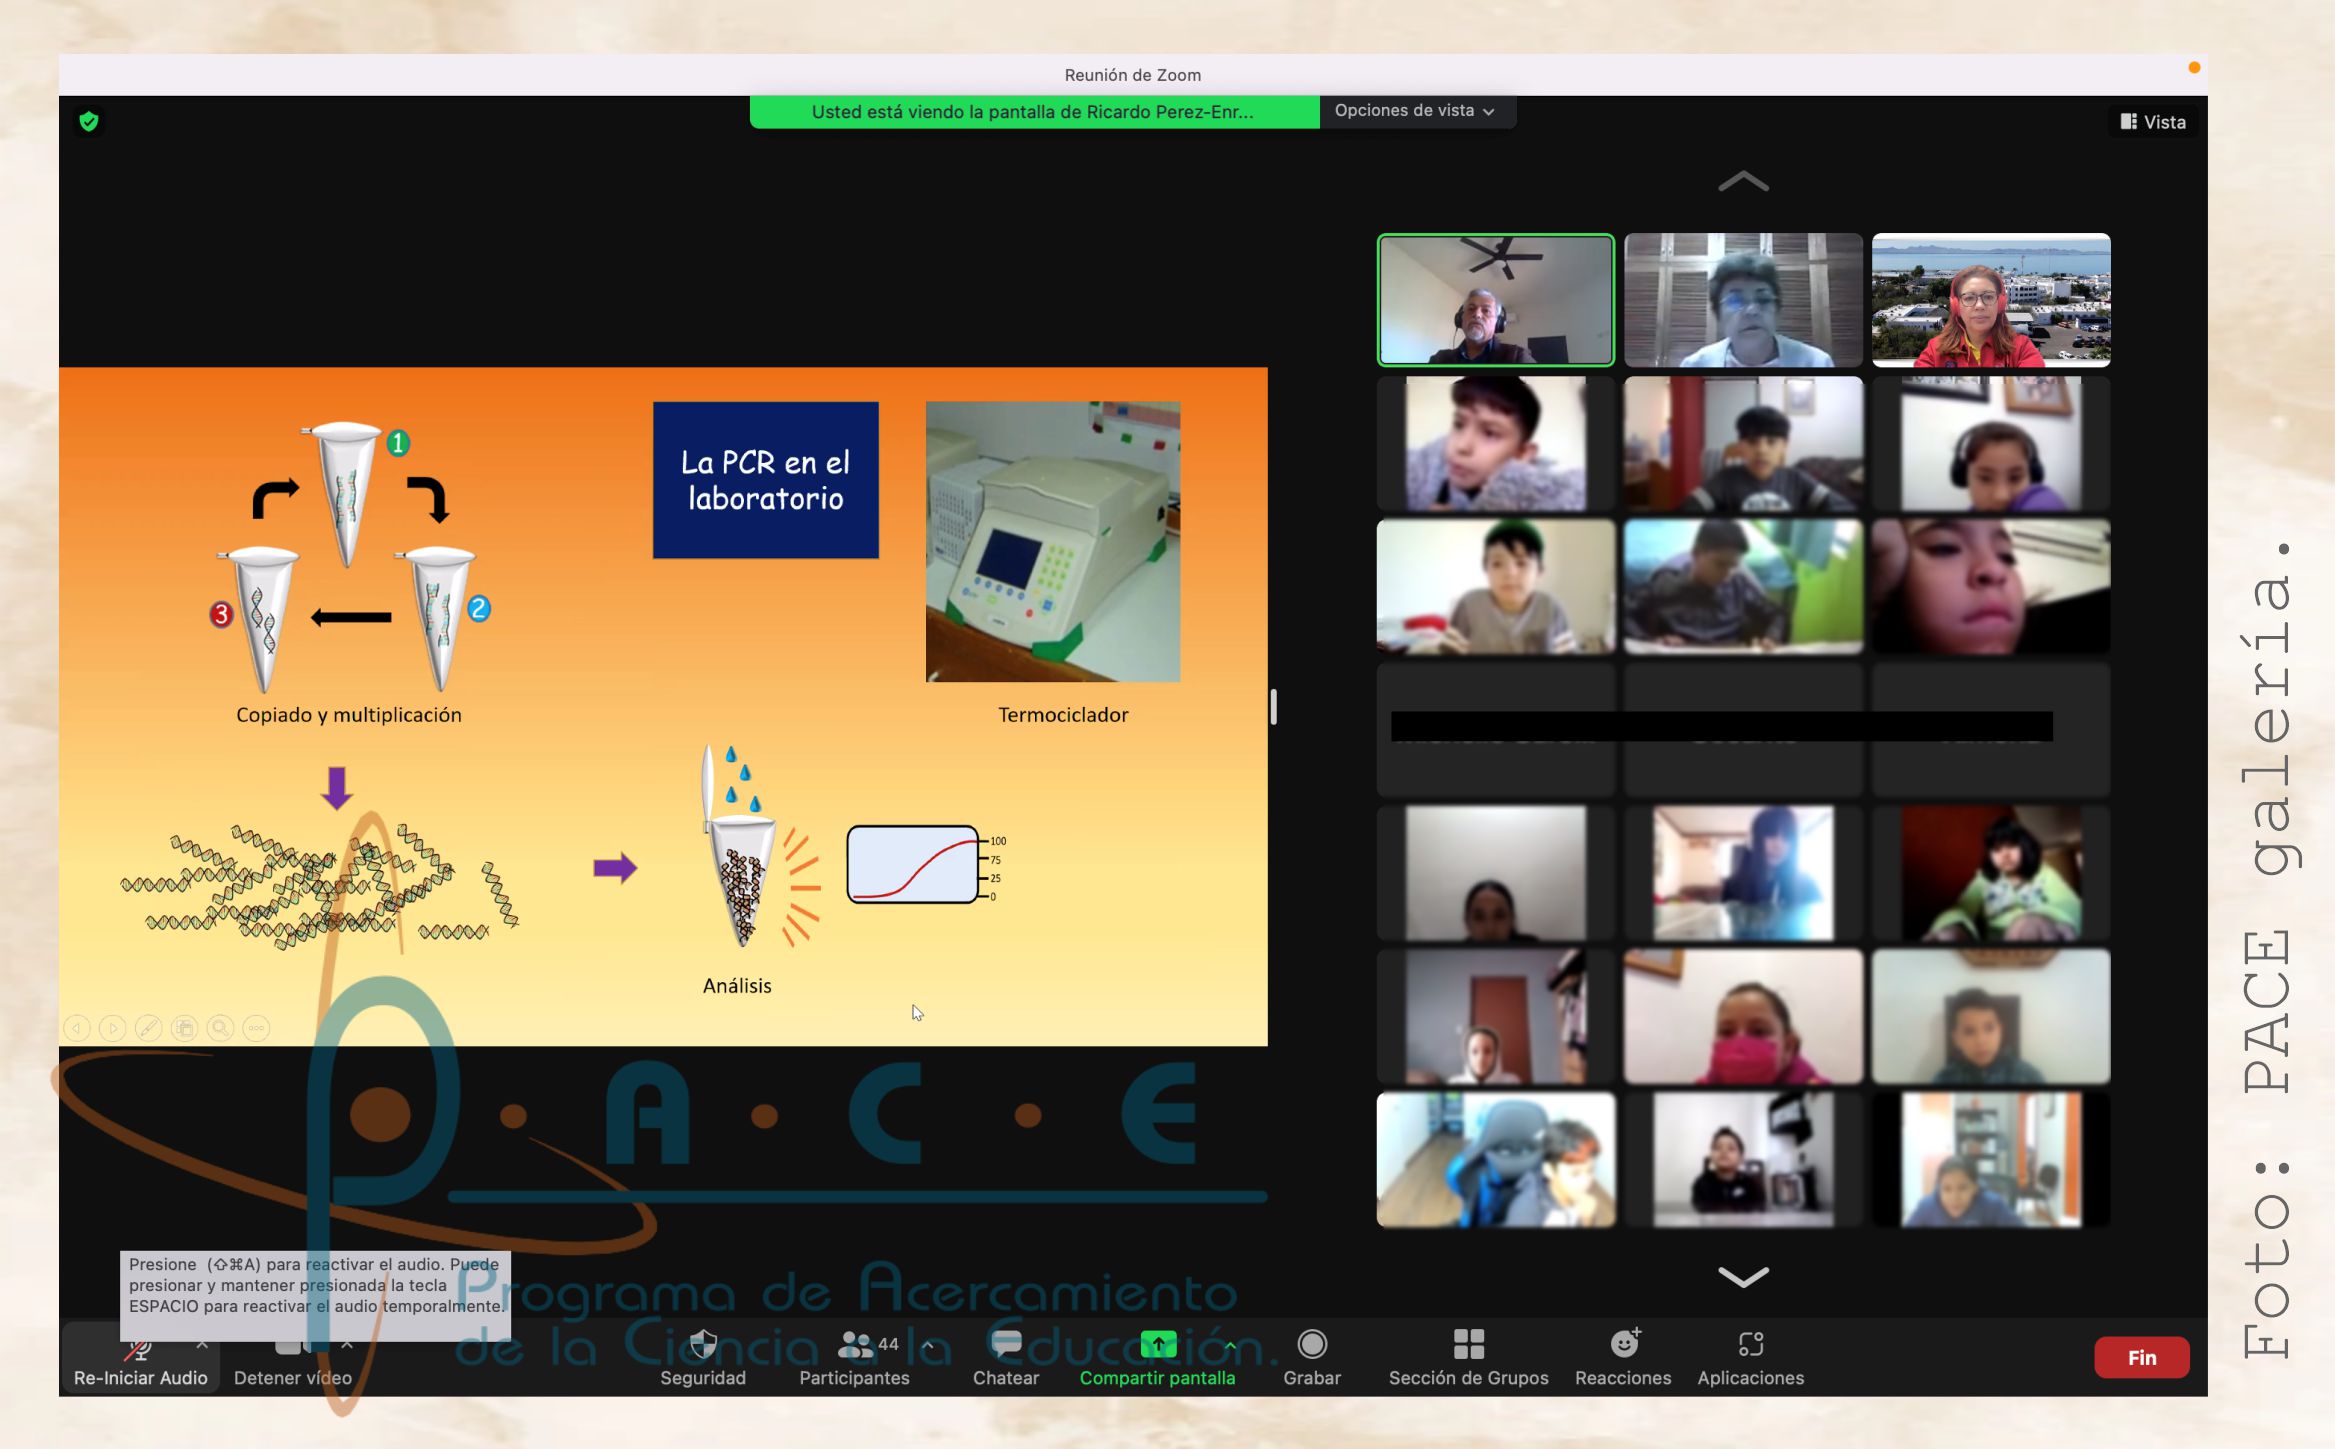Start recording with the Grabar button

1312,1358
